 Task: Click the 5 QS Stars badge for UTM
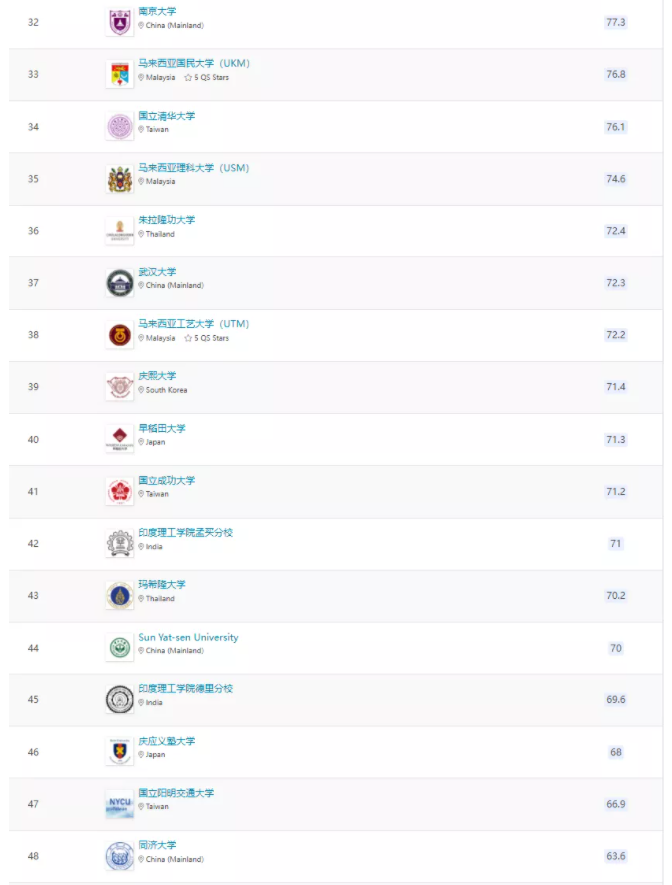click(x=207, y=338)
